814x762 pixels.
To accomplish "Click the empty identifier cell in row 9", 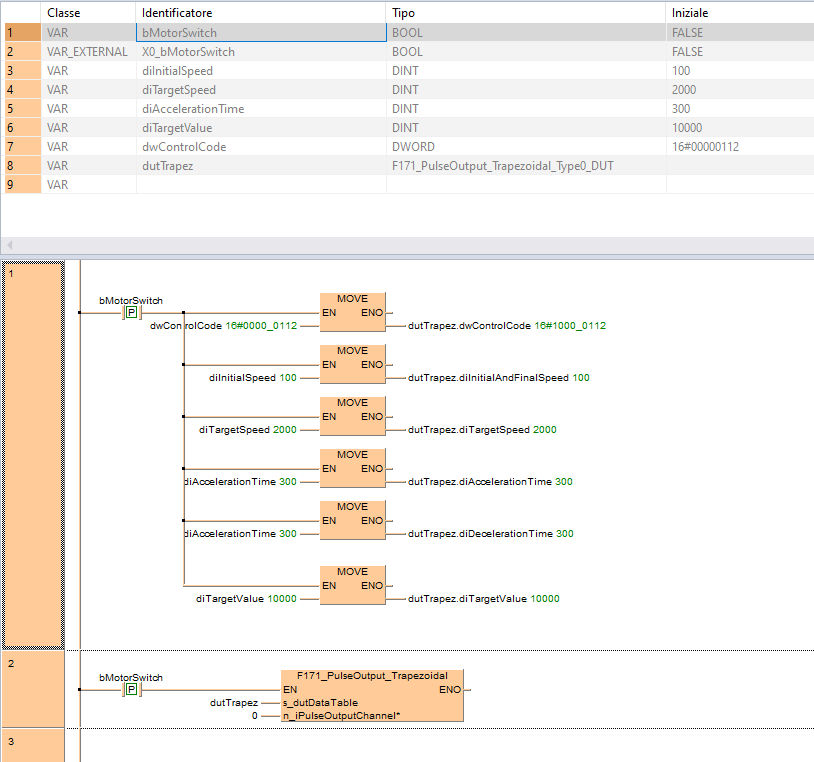I will [x=260, y=185].
